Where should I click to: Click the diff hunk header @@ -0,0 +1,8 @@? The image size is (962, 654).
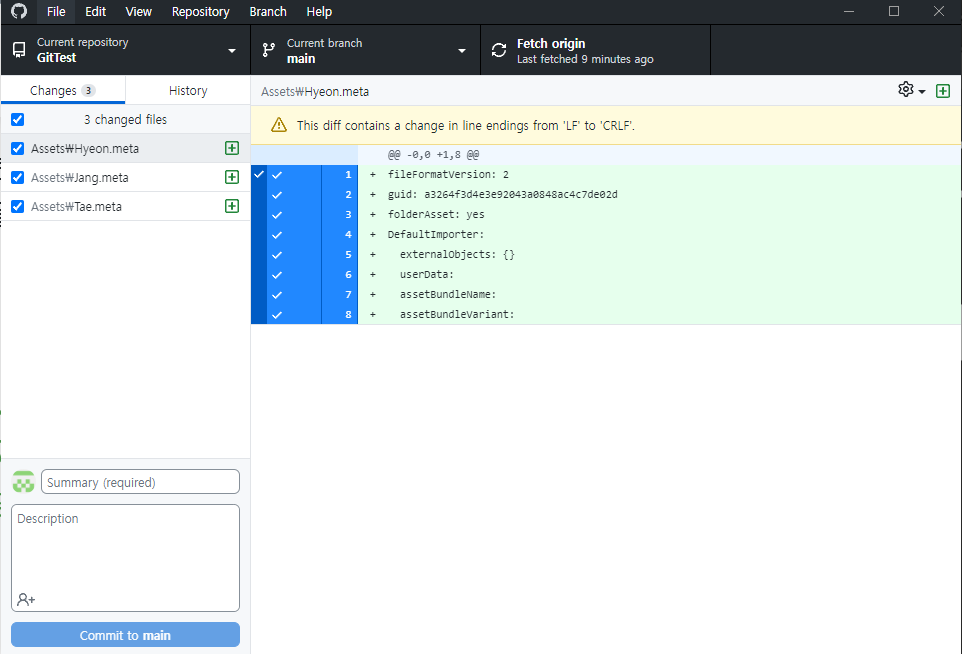tap(433, 155)
